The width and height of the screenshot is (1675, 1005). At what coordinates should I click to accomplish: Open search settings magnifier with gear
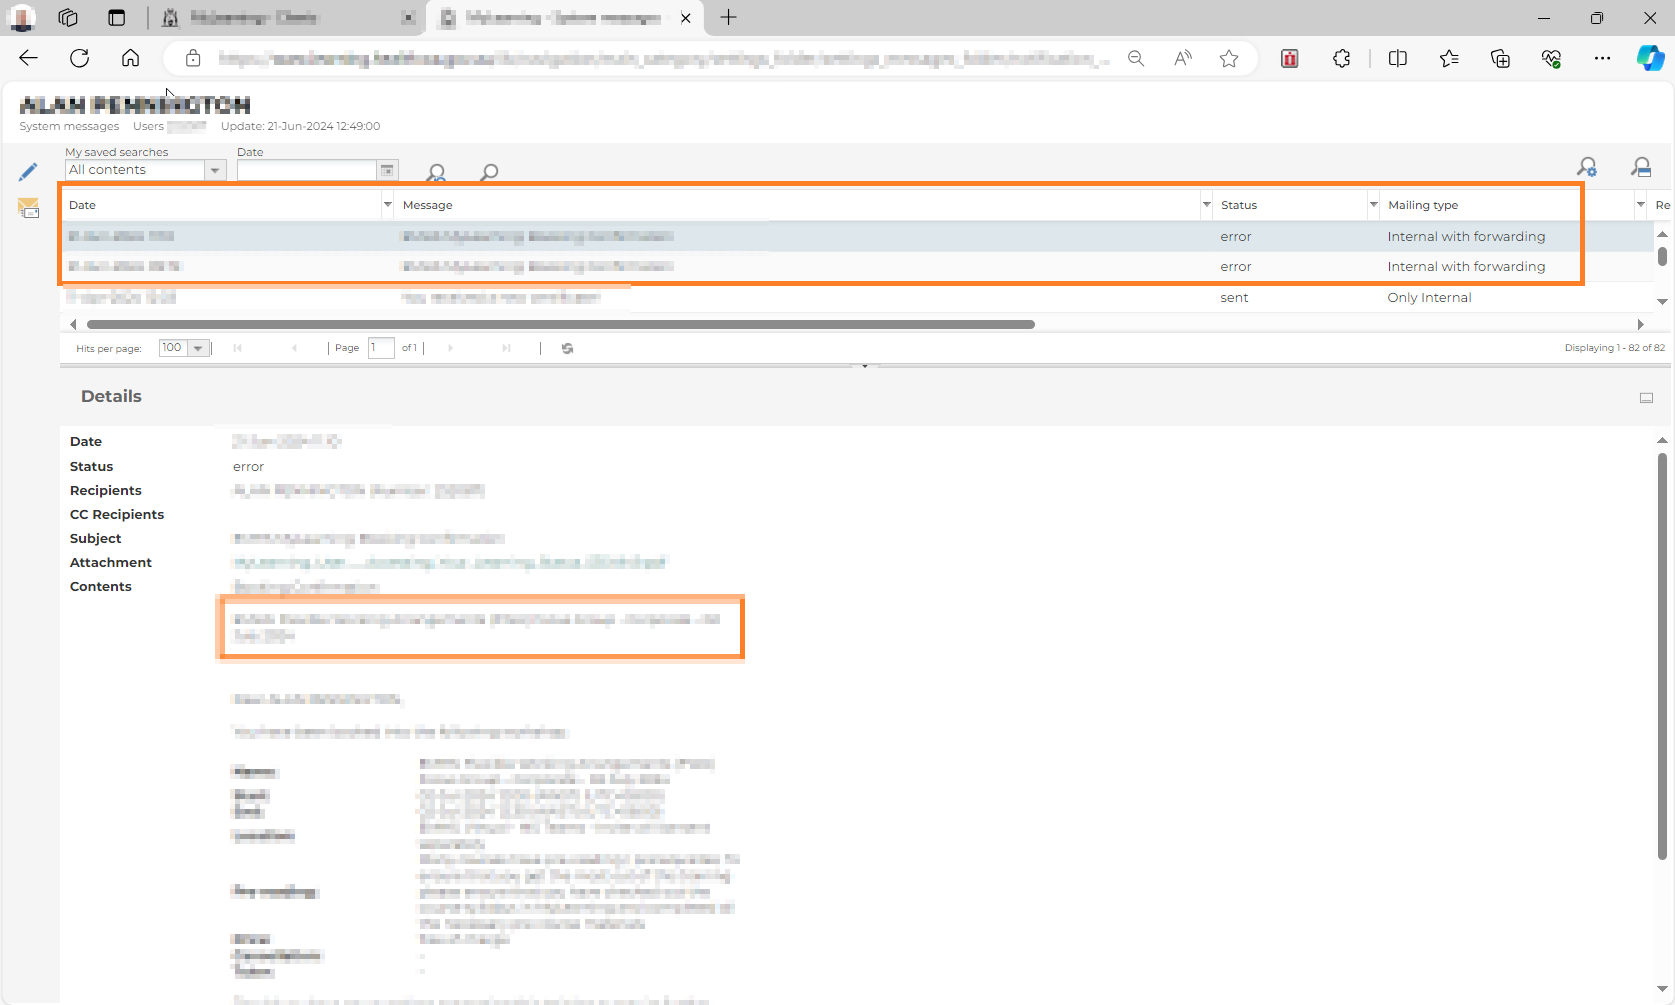[x=1587, y=167]
